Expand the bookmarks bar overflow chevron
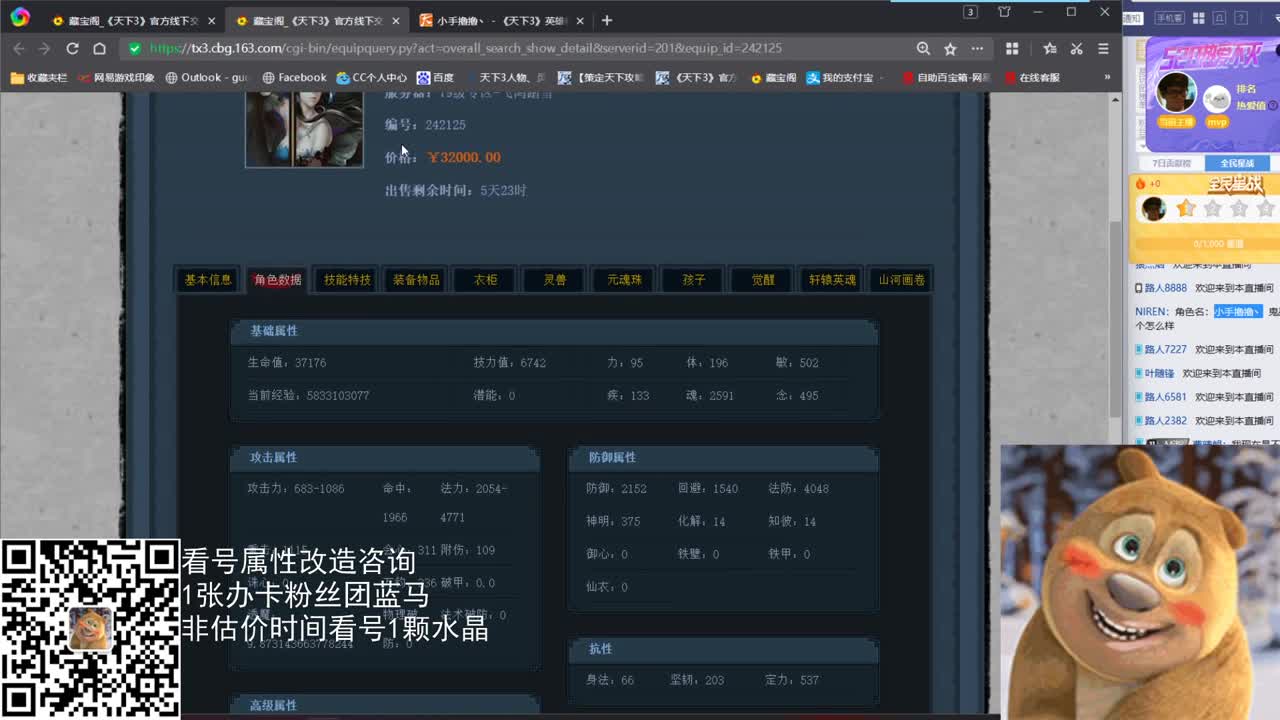1280x720 pixels. 1107,77
